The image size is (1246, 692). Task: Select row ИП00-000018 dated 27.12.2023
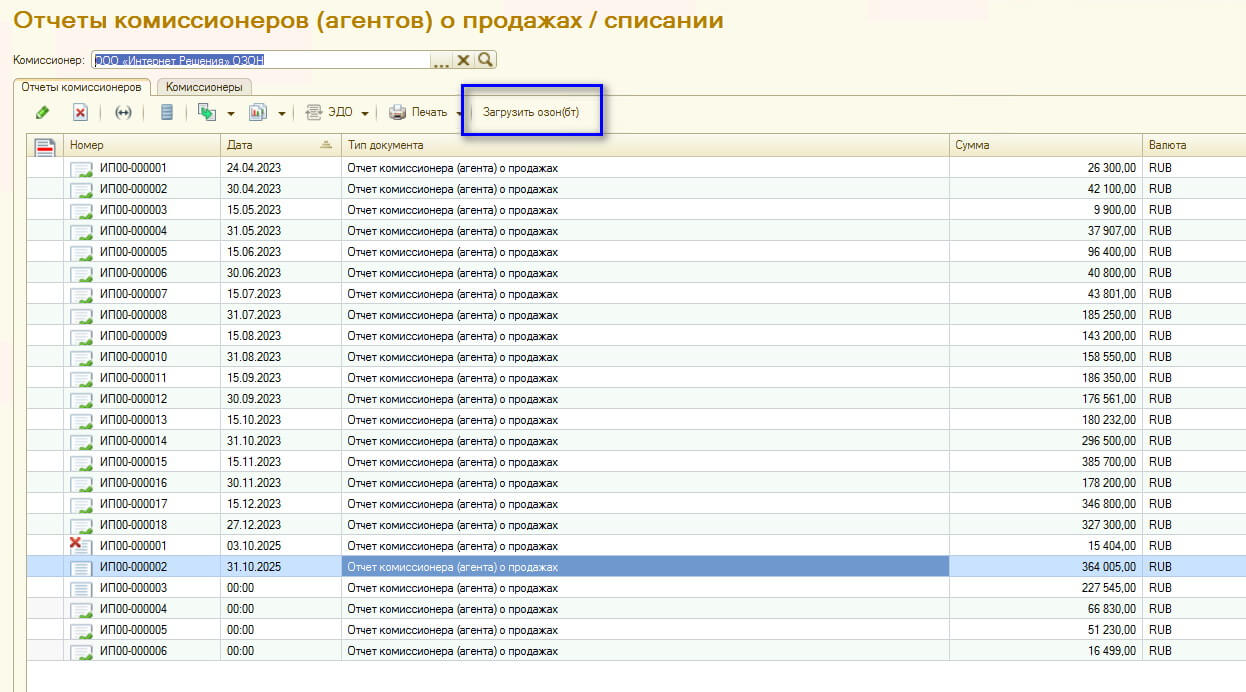pyautogui.click(x=400, y=525)
